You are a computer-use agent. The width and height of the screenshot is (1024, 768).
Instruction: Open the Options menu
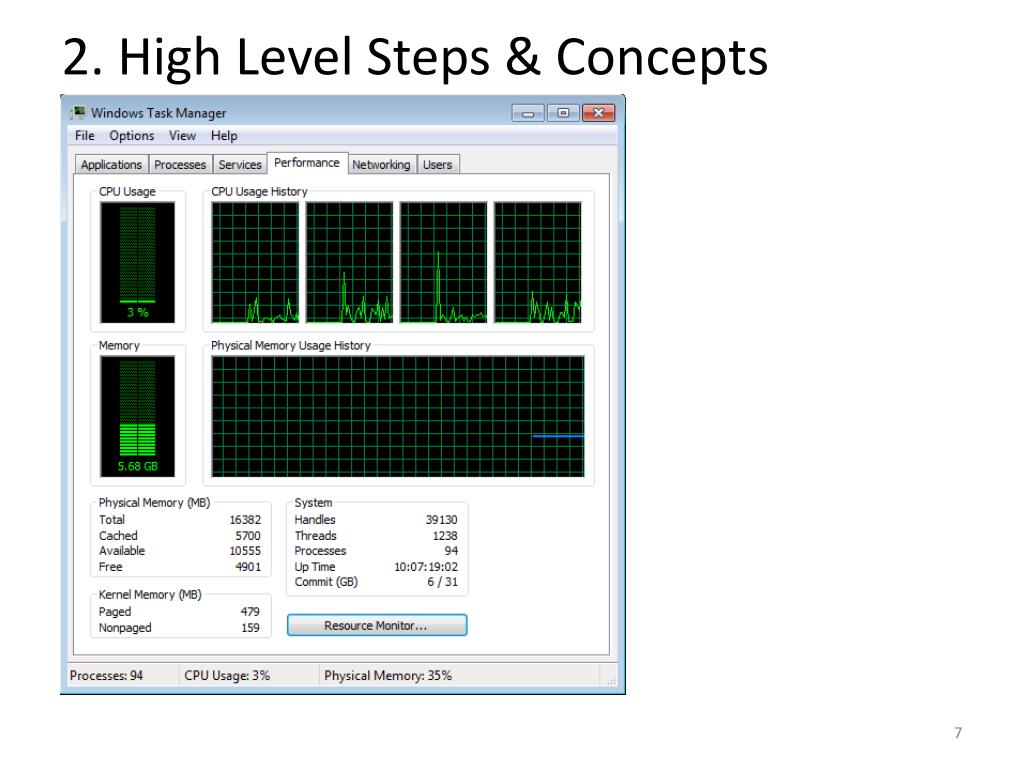pyautogui.click(x=132, y=136)
